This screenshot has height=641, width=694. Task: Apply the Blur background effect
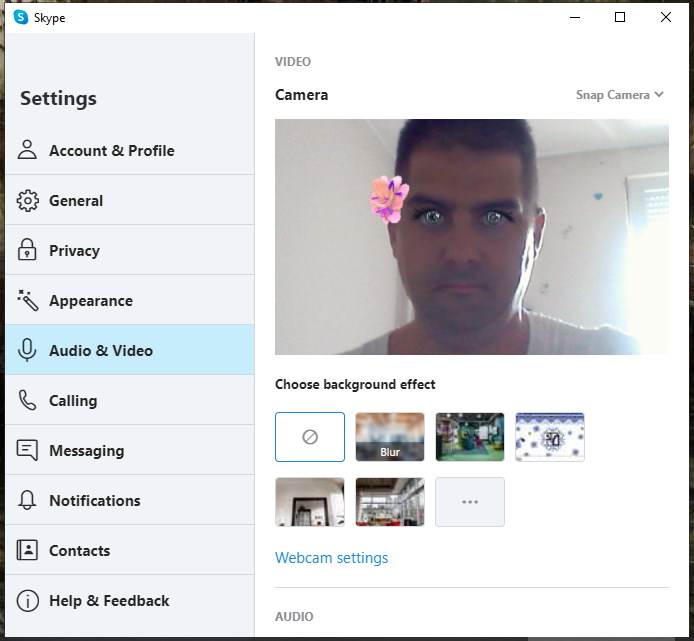(390, 437)
